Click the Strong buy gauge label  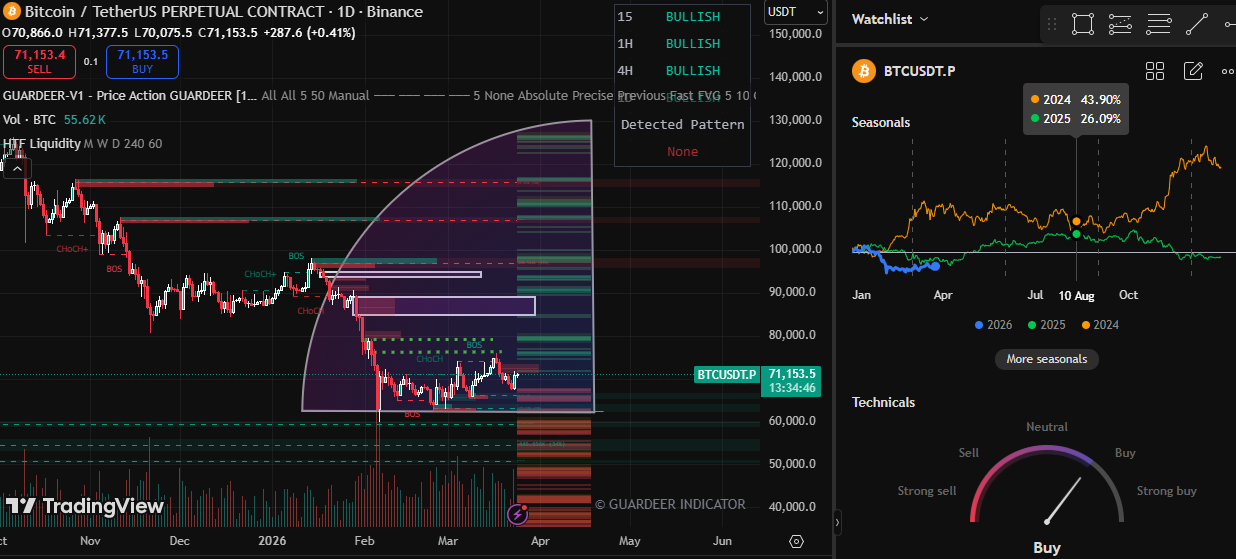[1167, 491]
